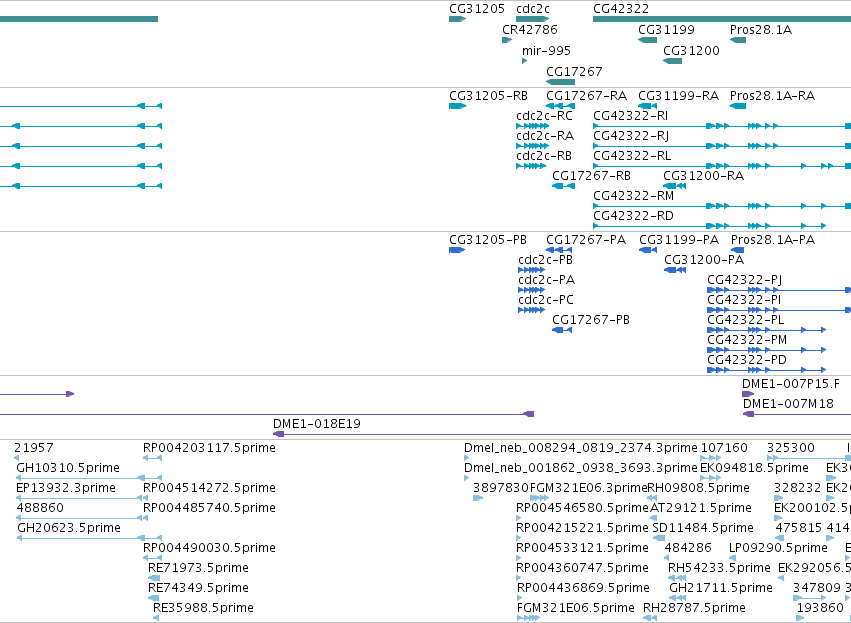Select transcript cdc2c-RA
The width and height of the screenshot is (851, 623).
point(532,146)
